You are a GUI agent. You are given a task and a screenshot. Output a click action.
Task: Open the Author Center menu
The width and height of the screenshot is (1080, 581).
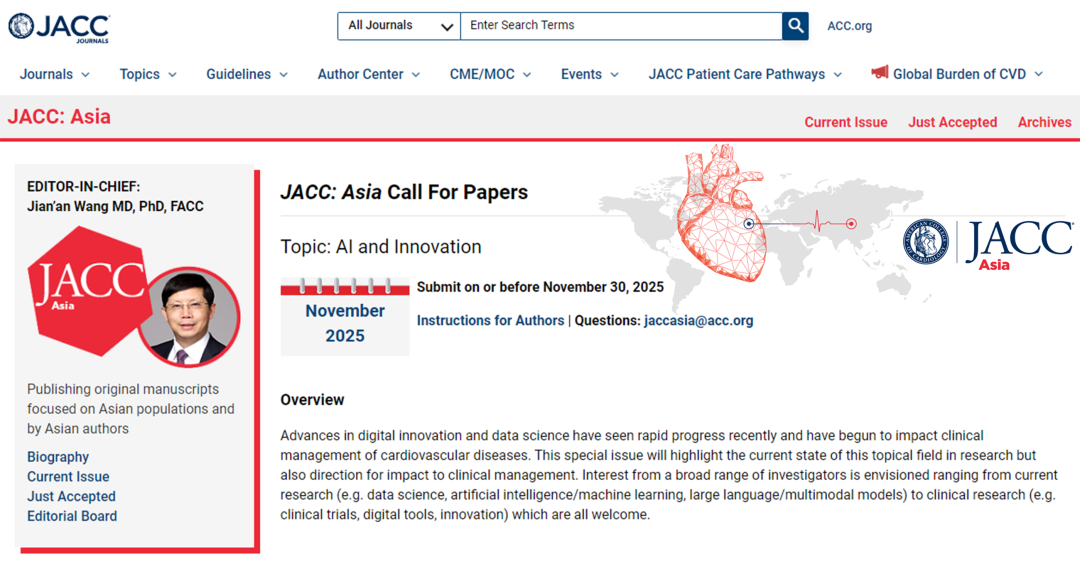(x=368, y=74)
